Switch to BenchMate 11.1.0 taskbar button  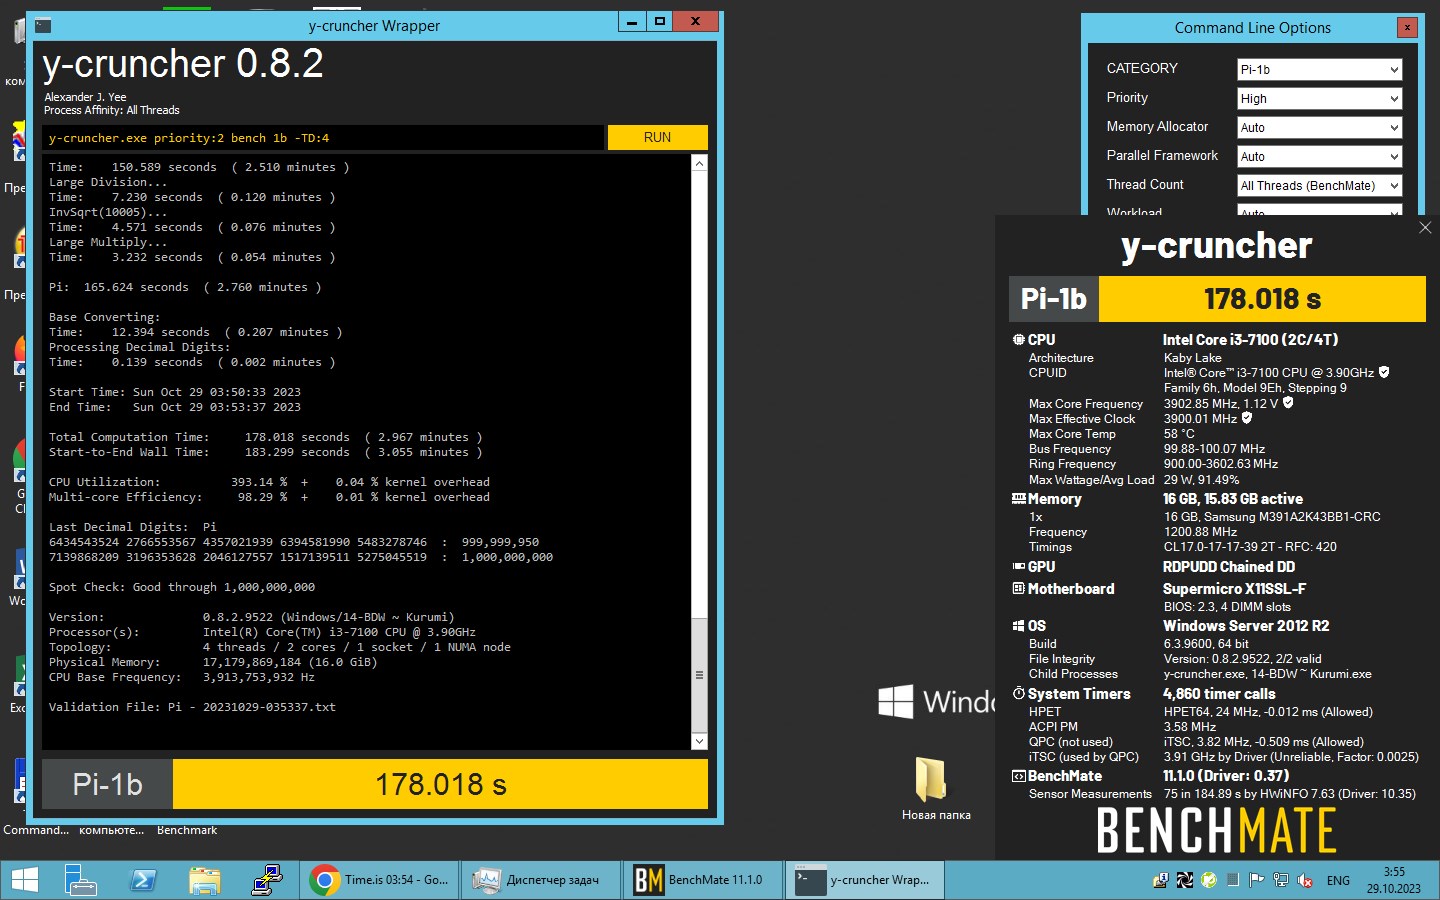(x=702, y=880)
